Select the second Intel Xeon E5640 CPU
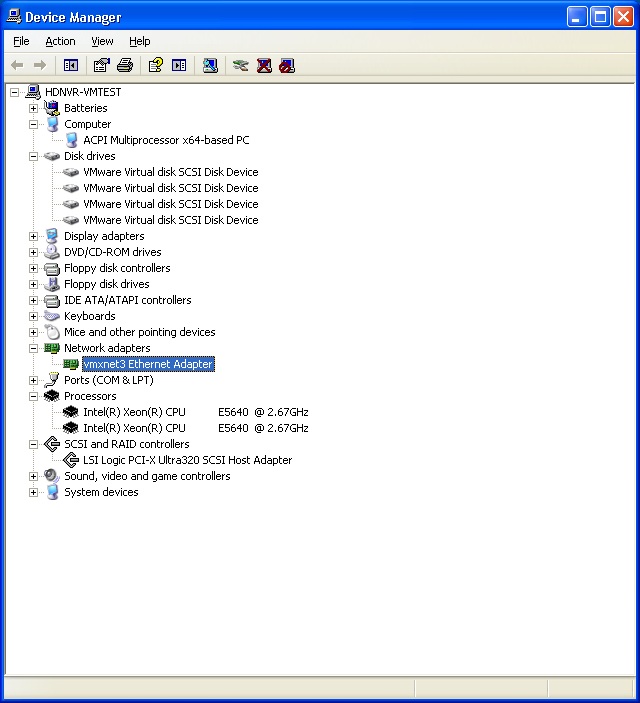Screen dimensions: 640x703 coord(196,428)
